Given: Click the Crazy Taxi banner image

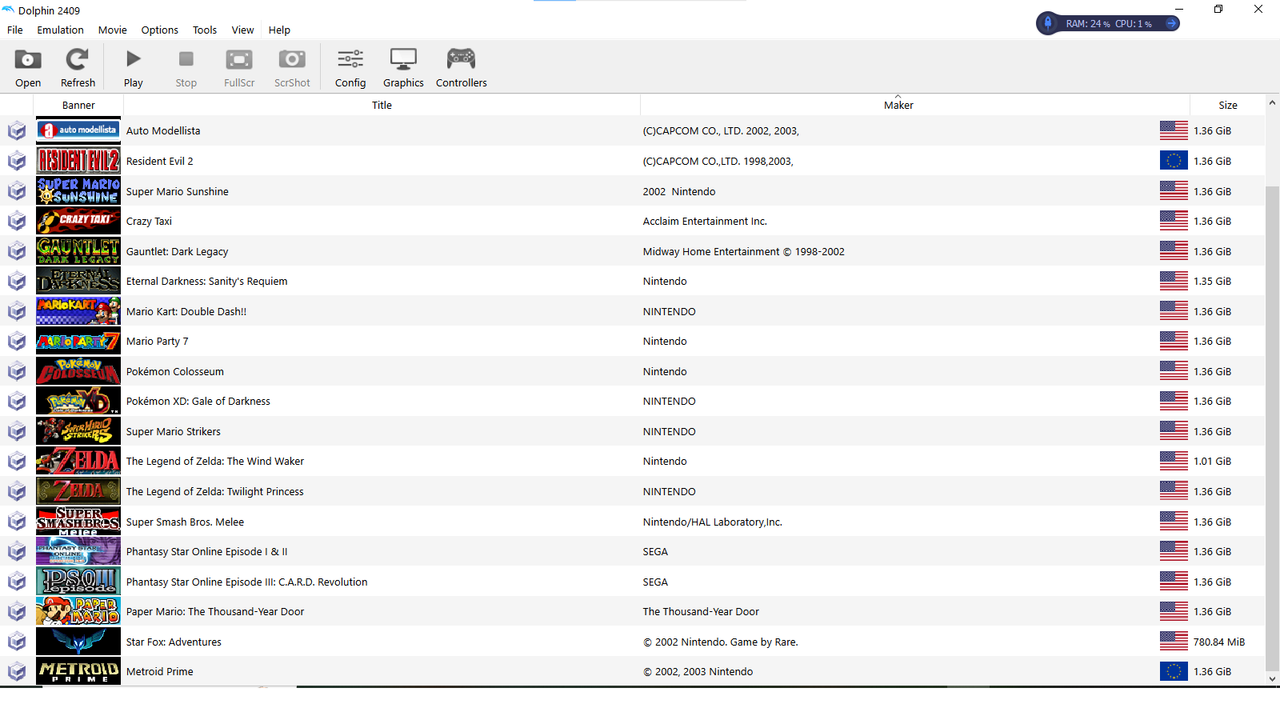Looking at the screenshot, I should pos(78,221).
